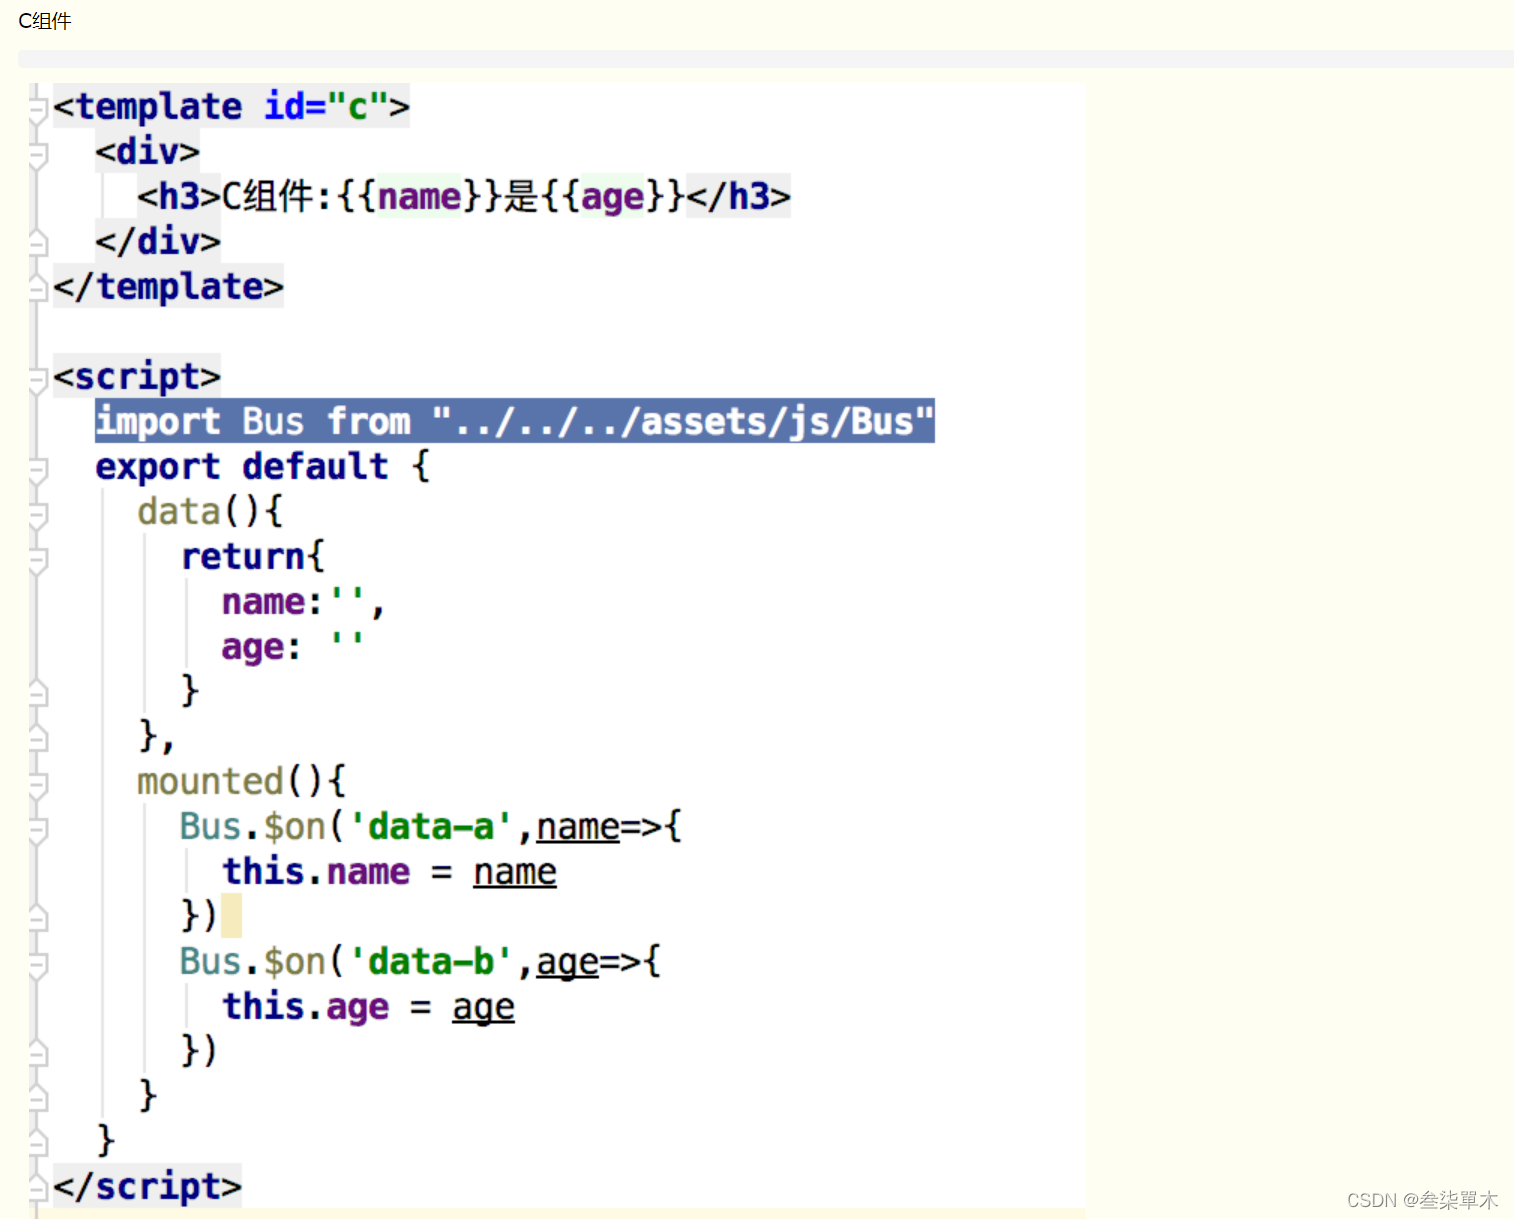Click the 'mounted(){' hook declaration

[x=241, y=781]
